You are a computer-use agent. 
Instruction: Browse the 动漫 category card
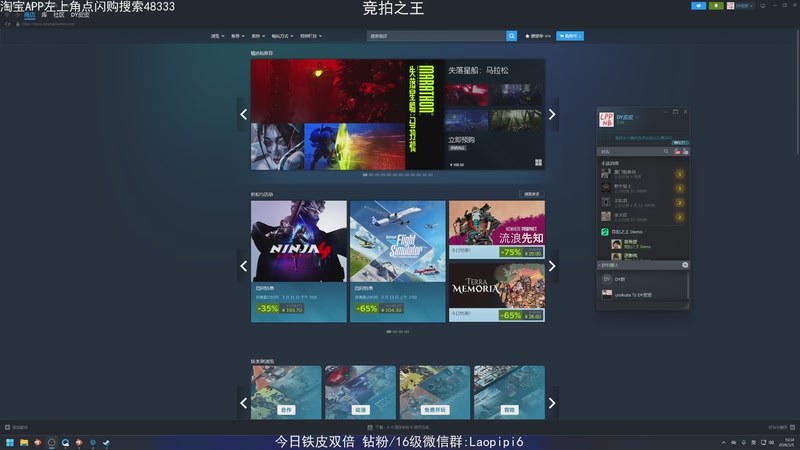click(360, 392)
